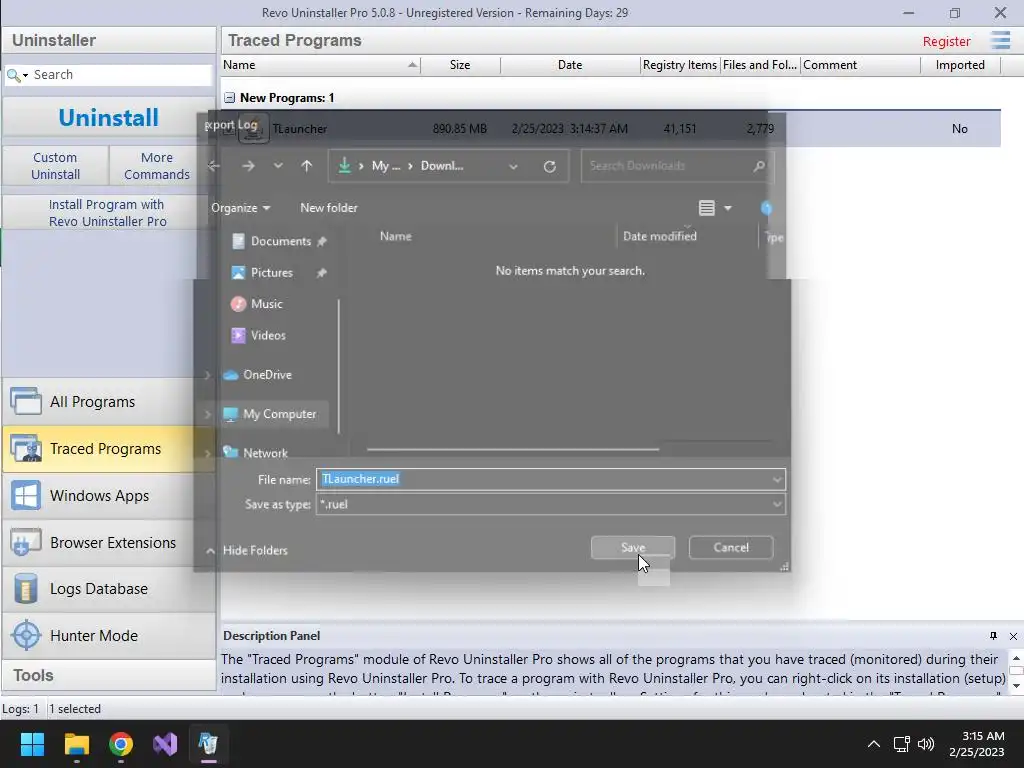Open the File name history dropdown arrow
This screenshot has width=1024, height=768.
click(776, 479)
